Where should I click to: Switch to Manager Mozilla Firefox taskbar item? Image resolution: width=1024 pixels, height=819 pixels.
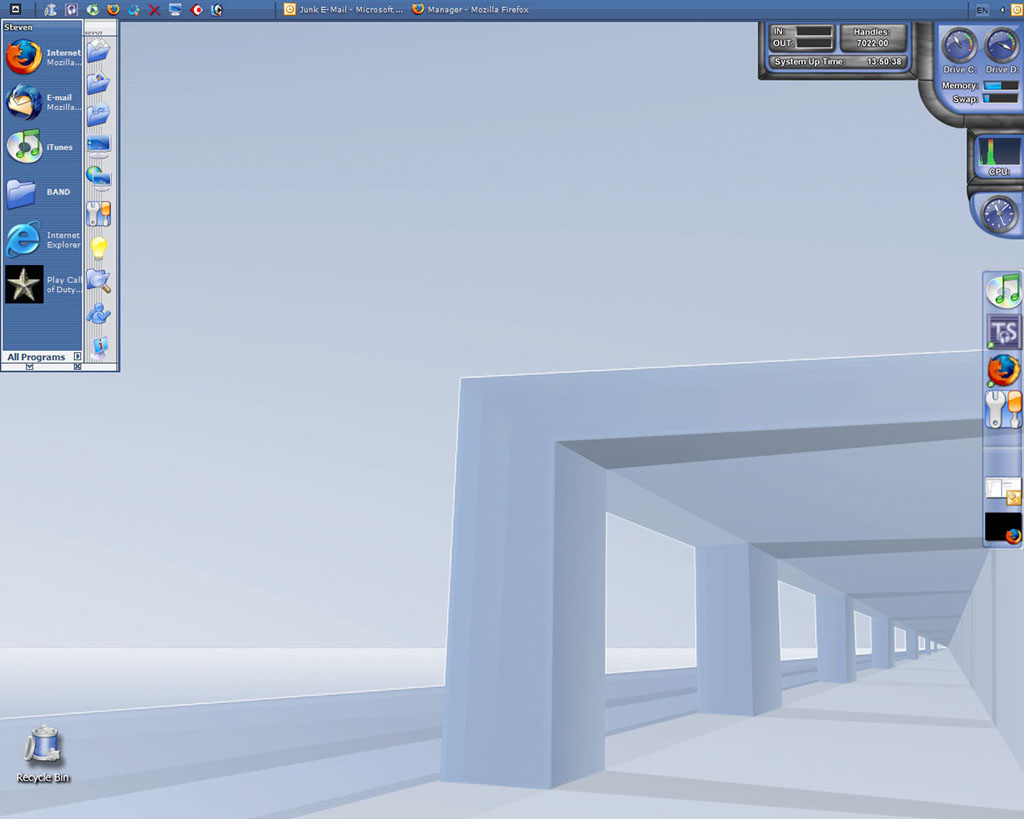472,9
